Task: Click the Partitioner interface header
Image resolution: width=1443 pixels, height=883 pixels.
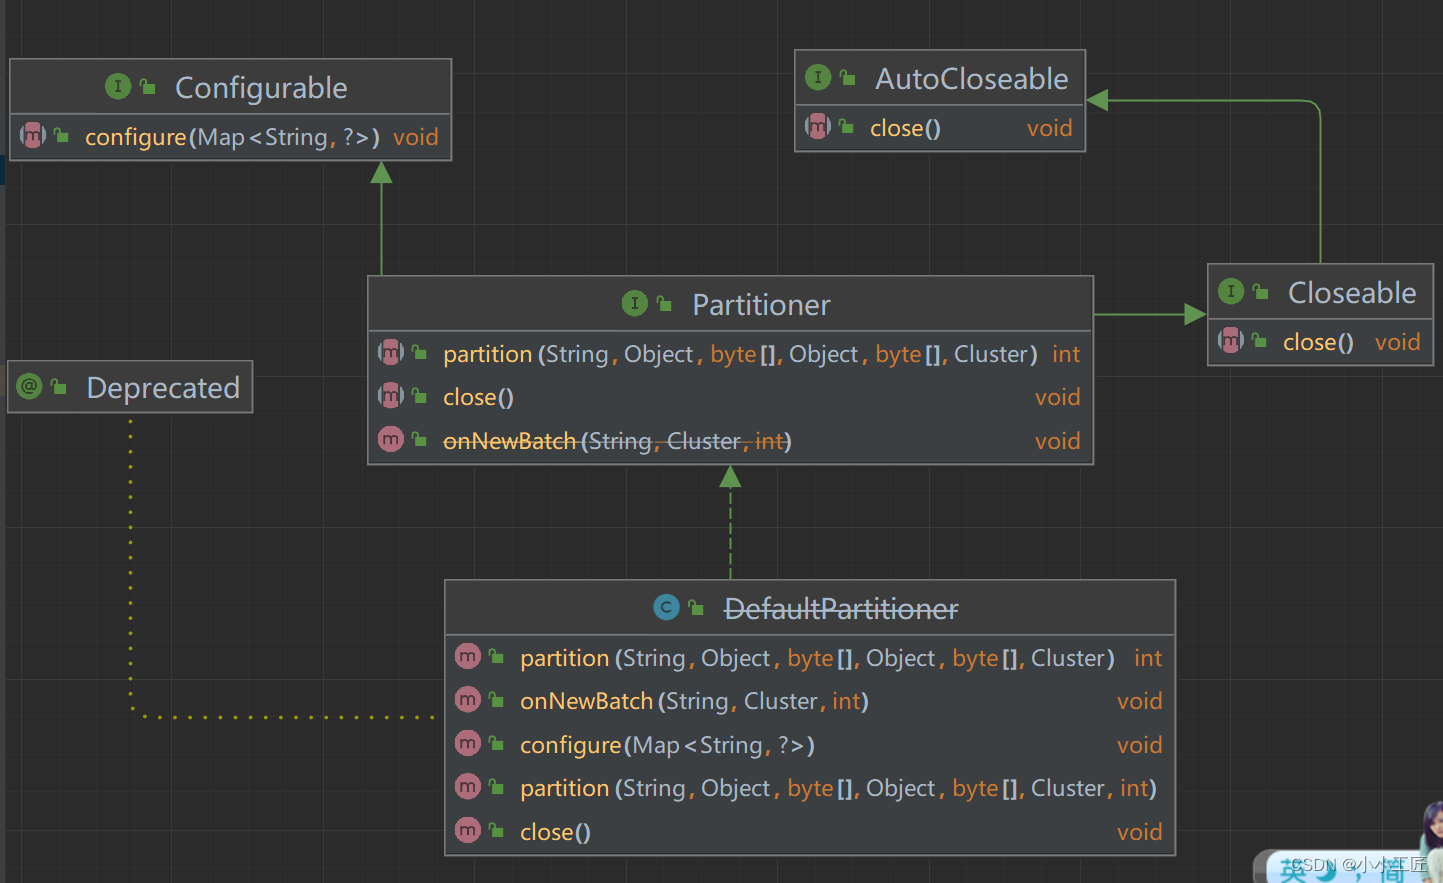Action: [x=761, y=305]
